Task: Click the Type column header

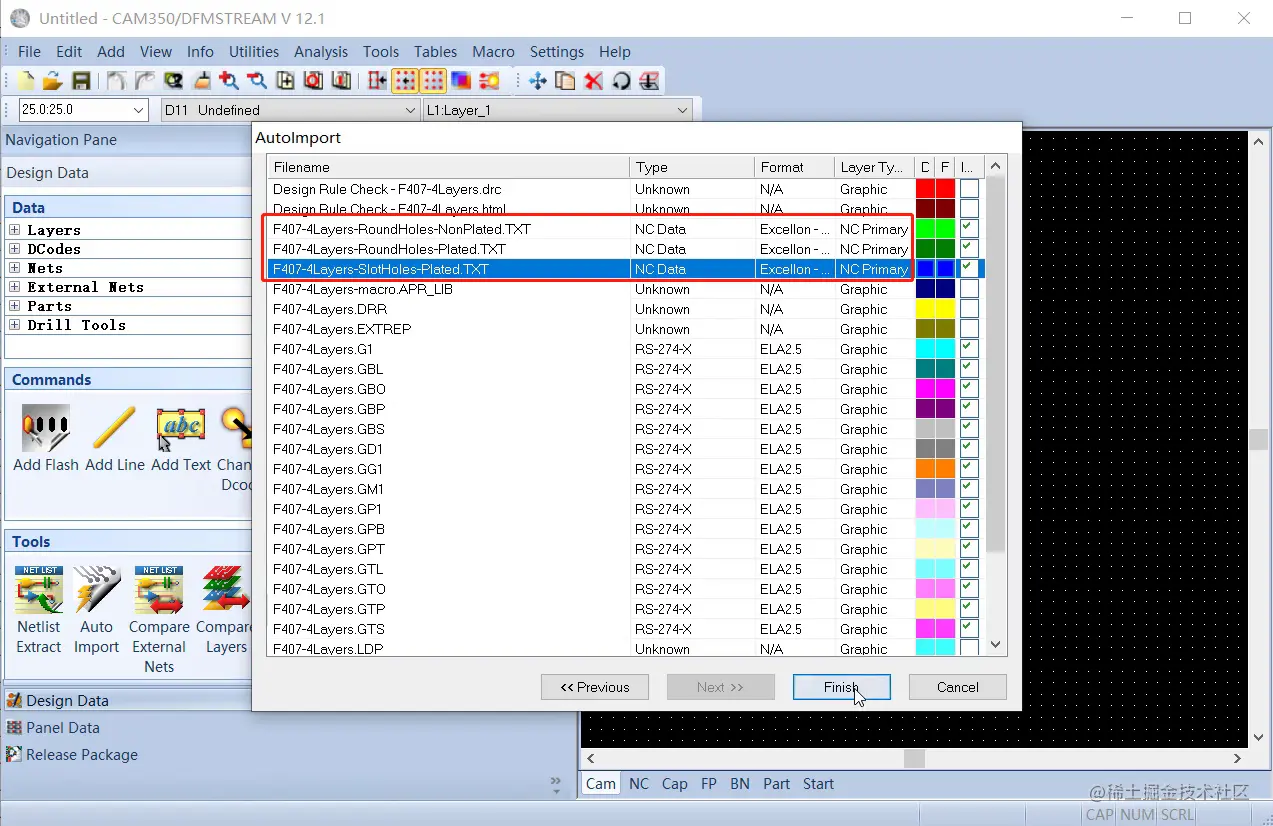Action: pos(692,167)
